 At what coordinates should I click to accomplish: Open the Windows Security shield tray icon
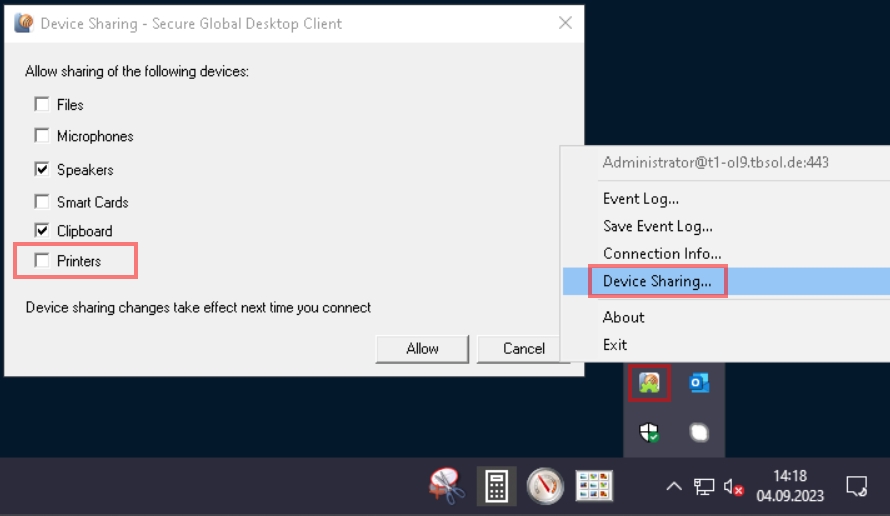(x=649, y=432)
